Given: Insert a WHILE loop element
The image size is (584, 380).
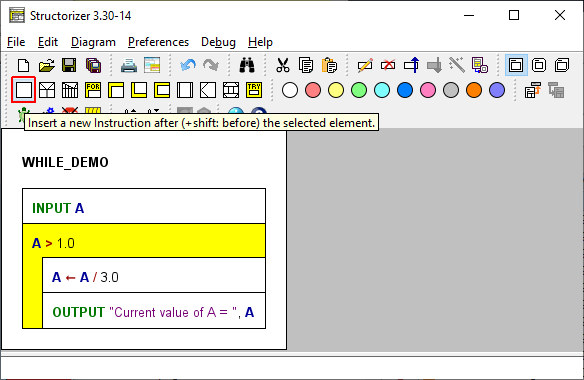Looking at the screenshot, I should [x=116, y=90].
